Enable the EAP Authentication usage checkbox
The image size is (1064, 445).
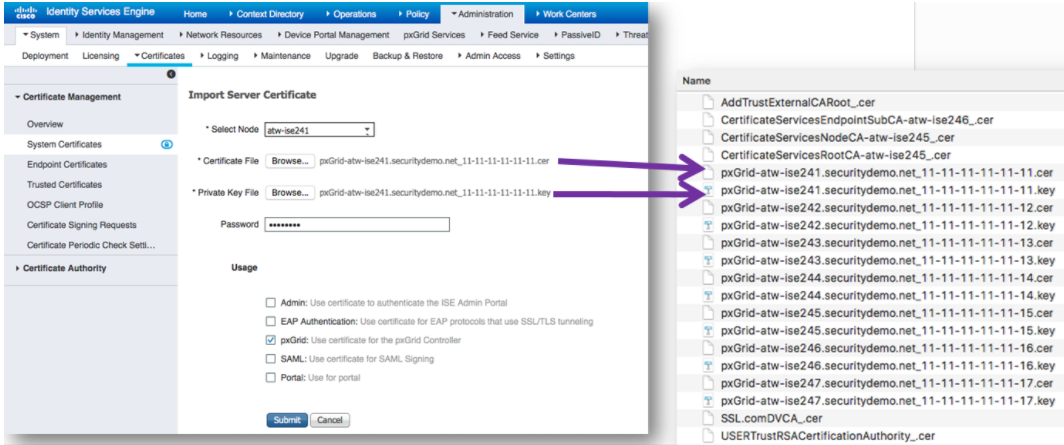pos(271,321)
